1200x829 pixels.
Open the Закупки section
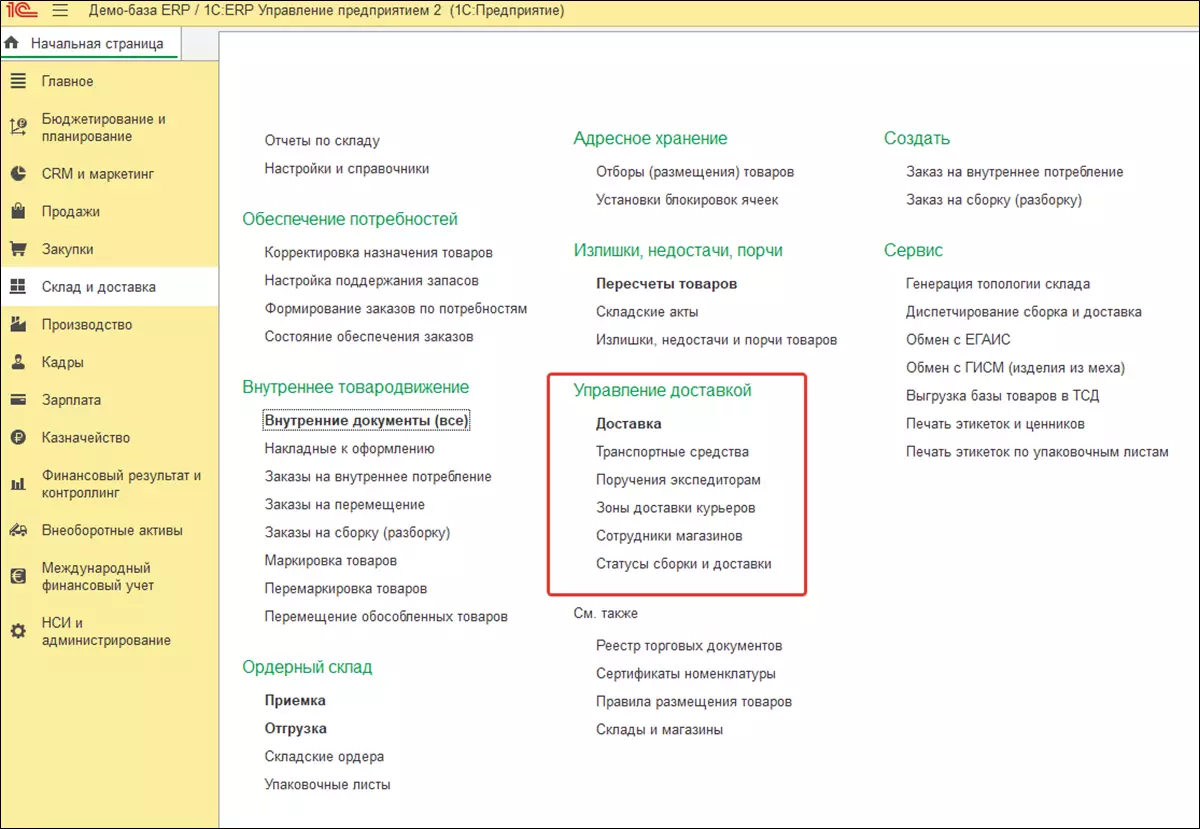[67, 249]
